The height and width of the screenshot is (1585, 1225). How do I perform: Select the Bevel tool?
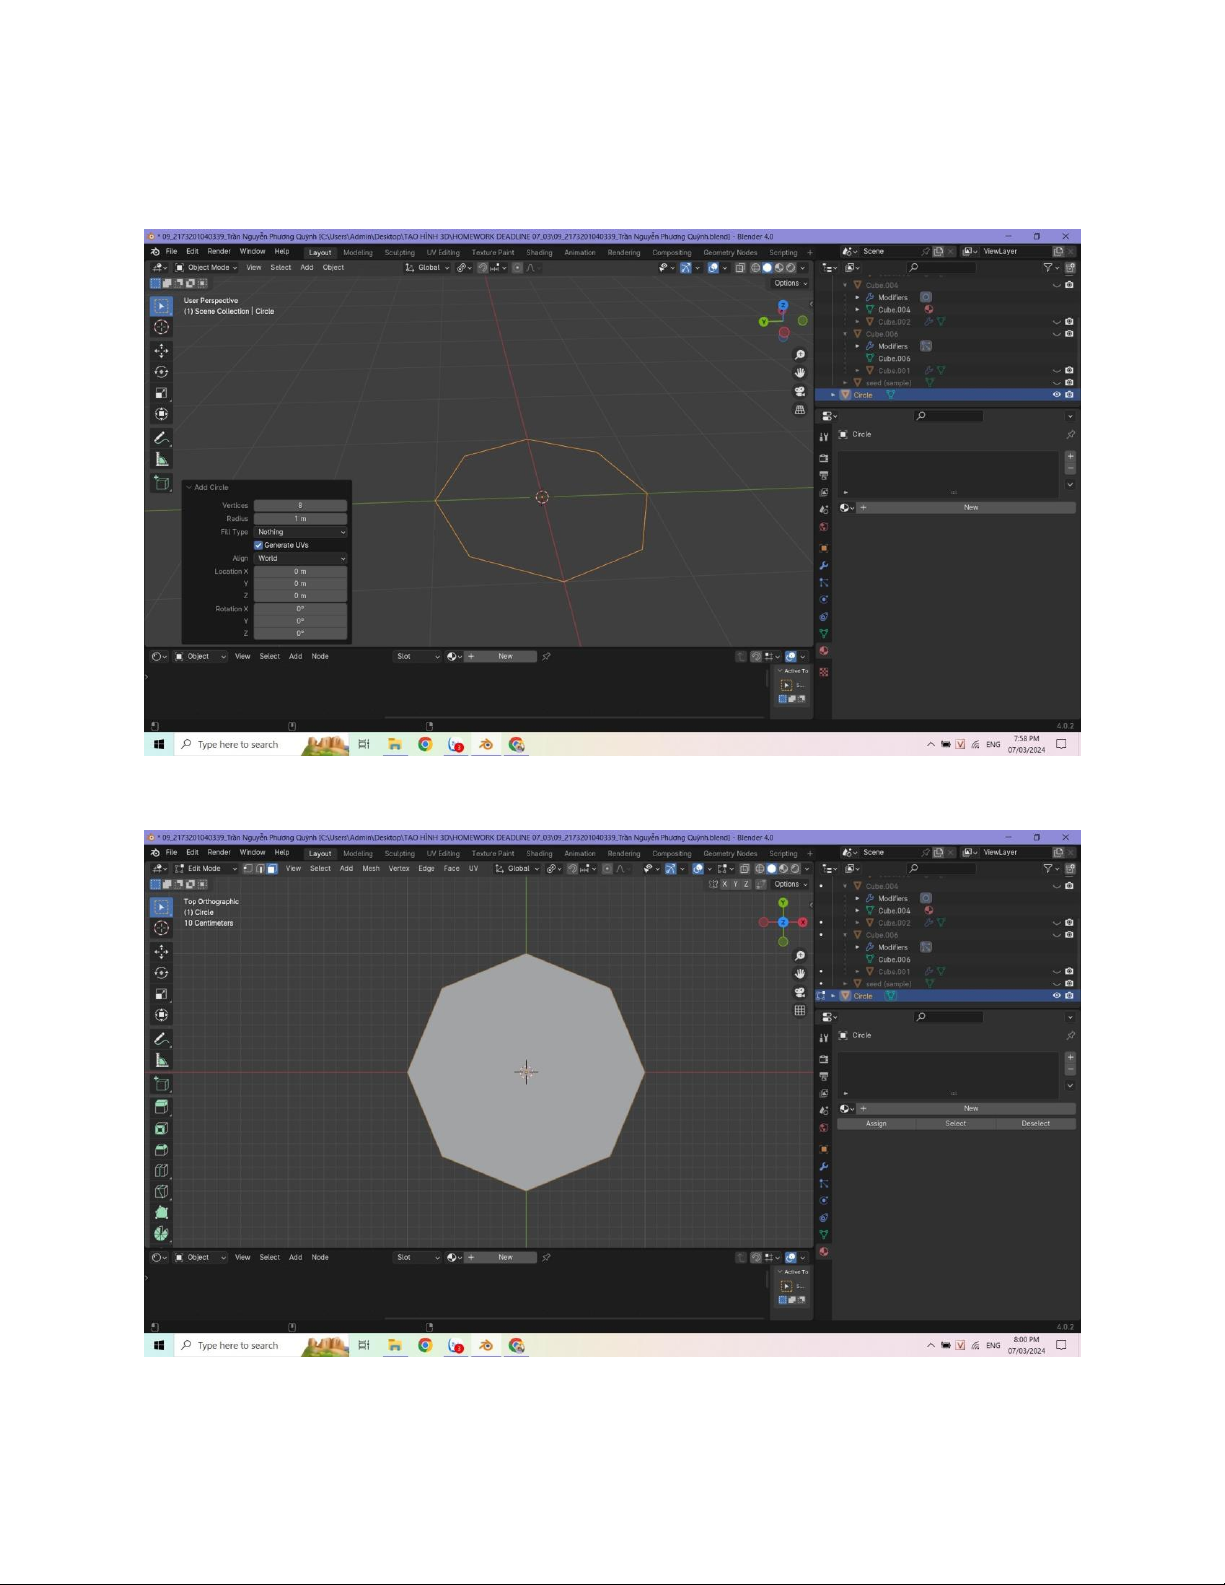point(161,1149)
